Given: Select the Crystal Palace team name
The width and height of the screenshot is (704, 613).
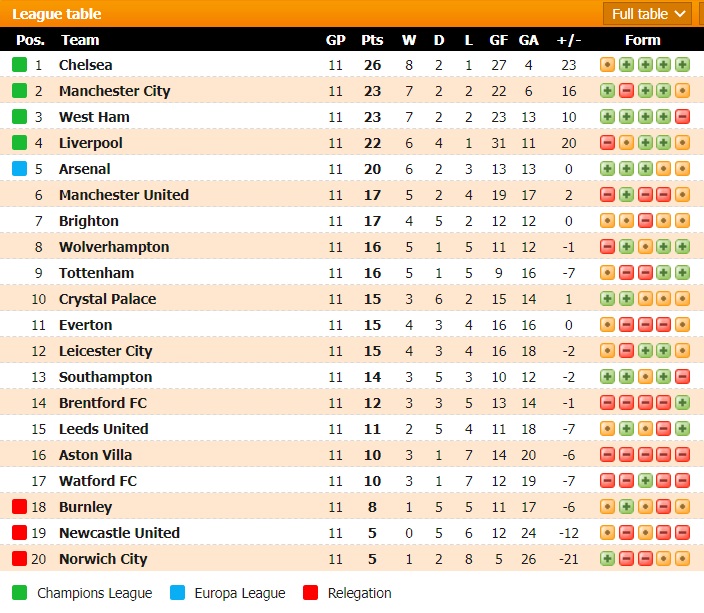Looking at the screenshot, I should 107,299.
